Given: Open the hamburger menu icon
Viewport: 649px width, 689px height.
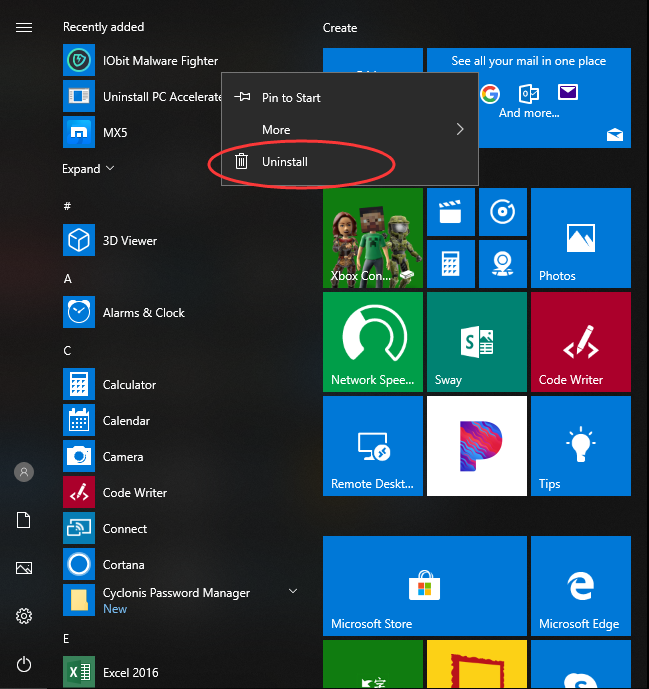Looking at the screenshot, I should (x=24, y=28).
